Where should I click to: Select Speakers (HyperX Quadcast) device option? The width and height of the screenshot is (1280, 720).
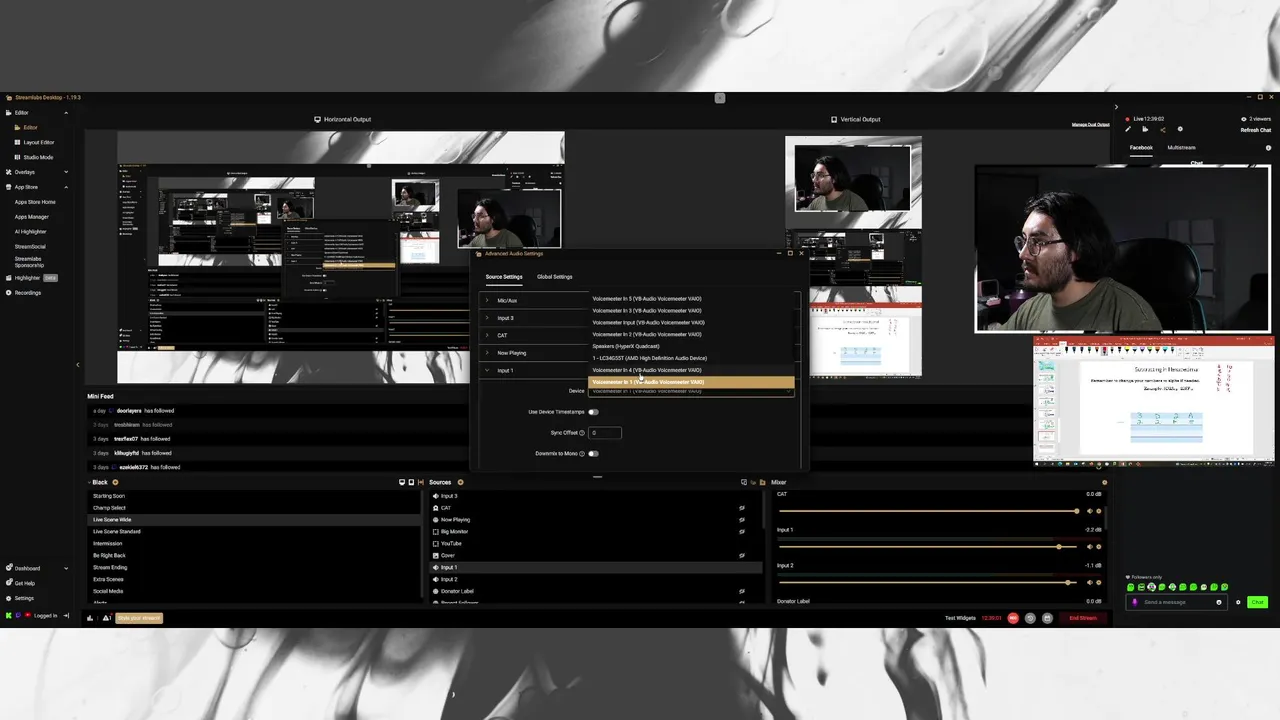point(692,346)
